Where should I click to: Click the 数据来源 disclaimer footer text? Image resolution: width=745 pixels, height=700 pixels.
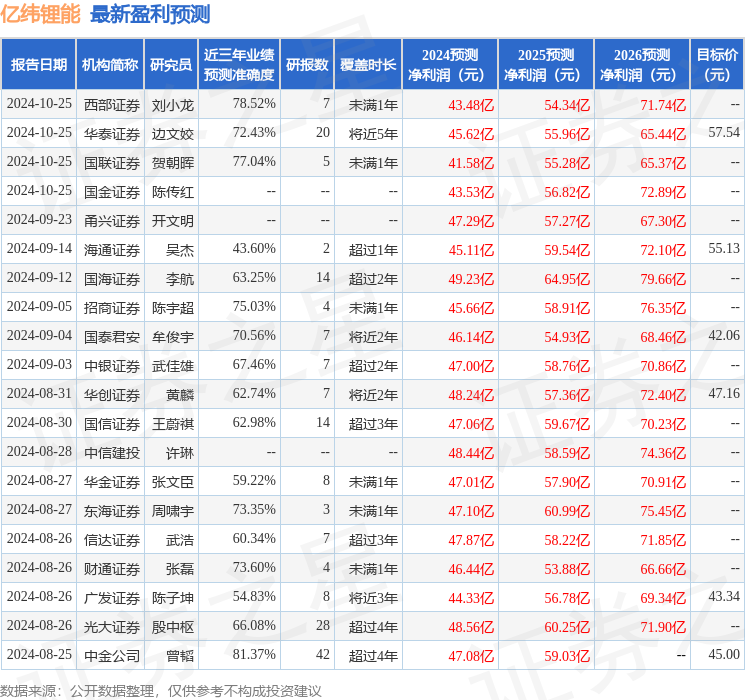click(161, 691)
